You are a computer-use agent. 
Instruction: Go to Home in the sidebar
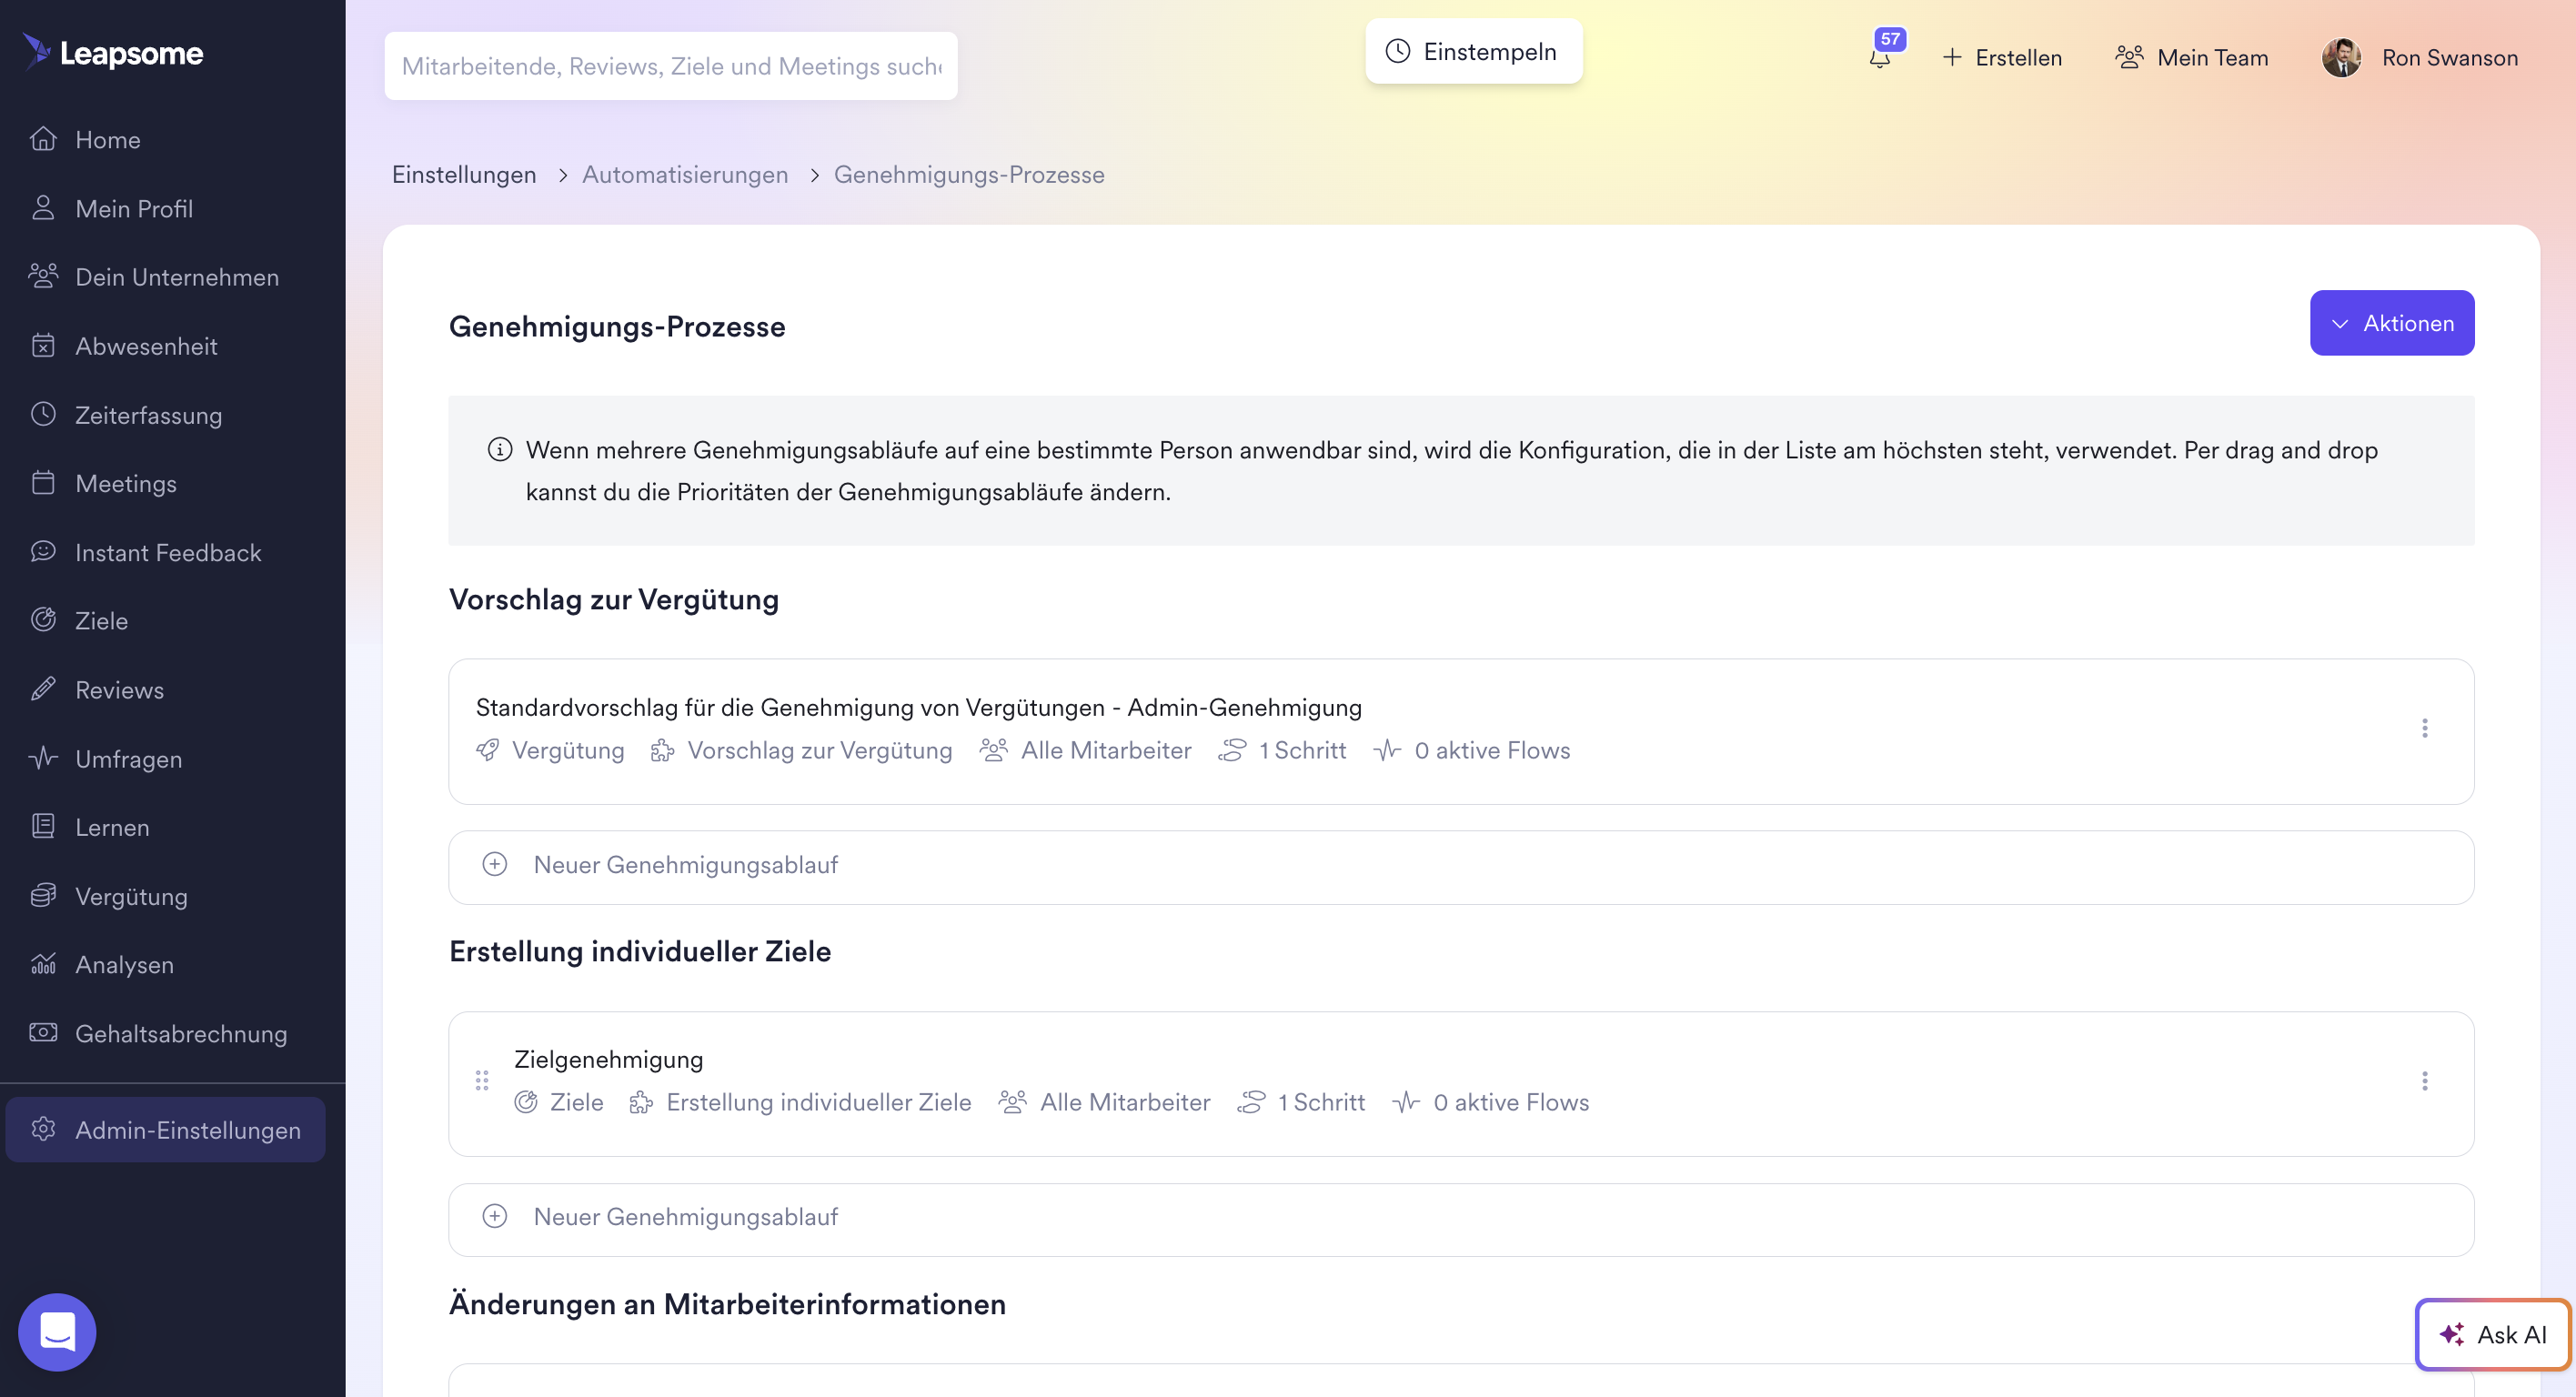click(x=108, y=139)
